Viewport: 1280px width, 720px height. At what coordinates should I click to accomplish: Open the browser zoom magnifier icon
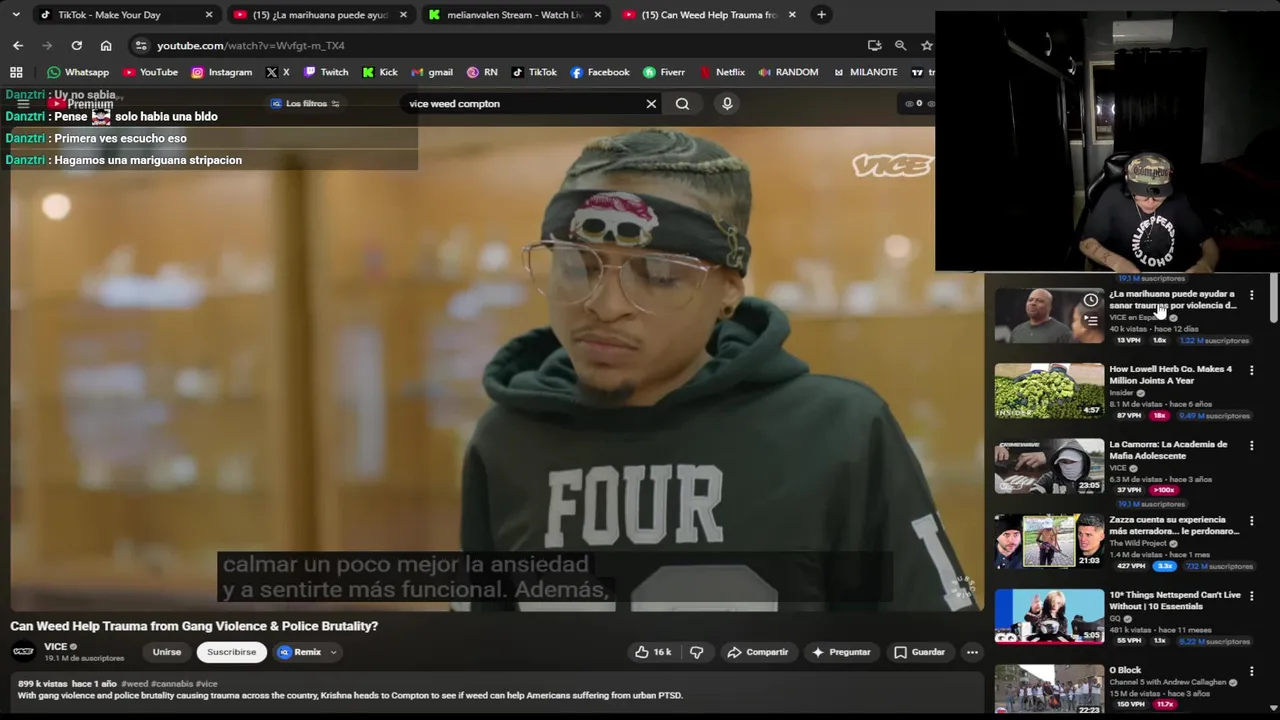pyautogui.click(x=900, y=45)
